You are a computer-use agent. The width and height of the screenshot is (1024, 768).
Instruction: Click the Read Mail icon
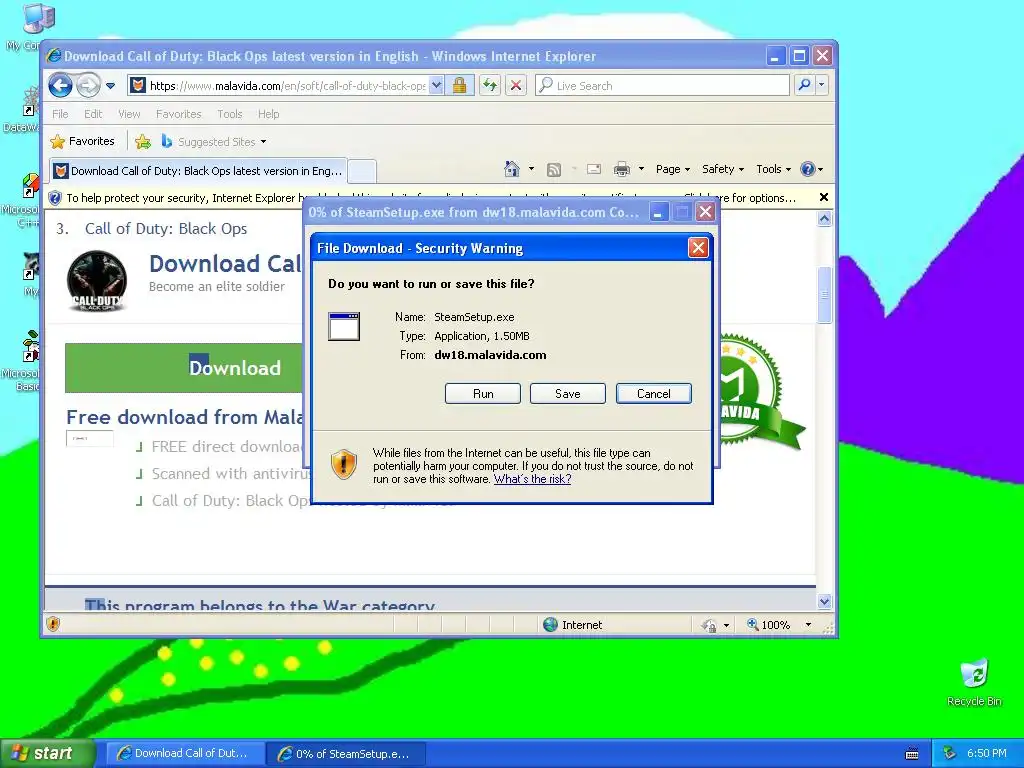tap(594, 169)
